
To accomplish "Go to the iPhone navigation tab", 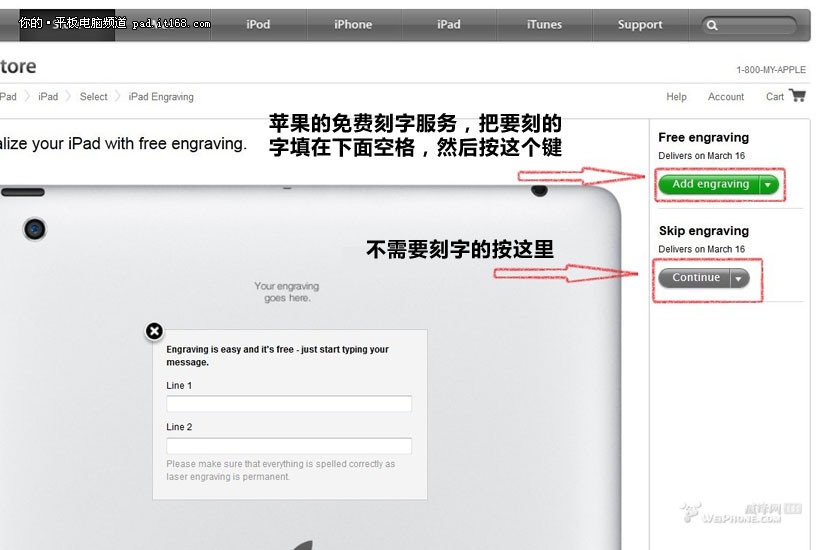I will click(x=353, y=25).
